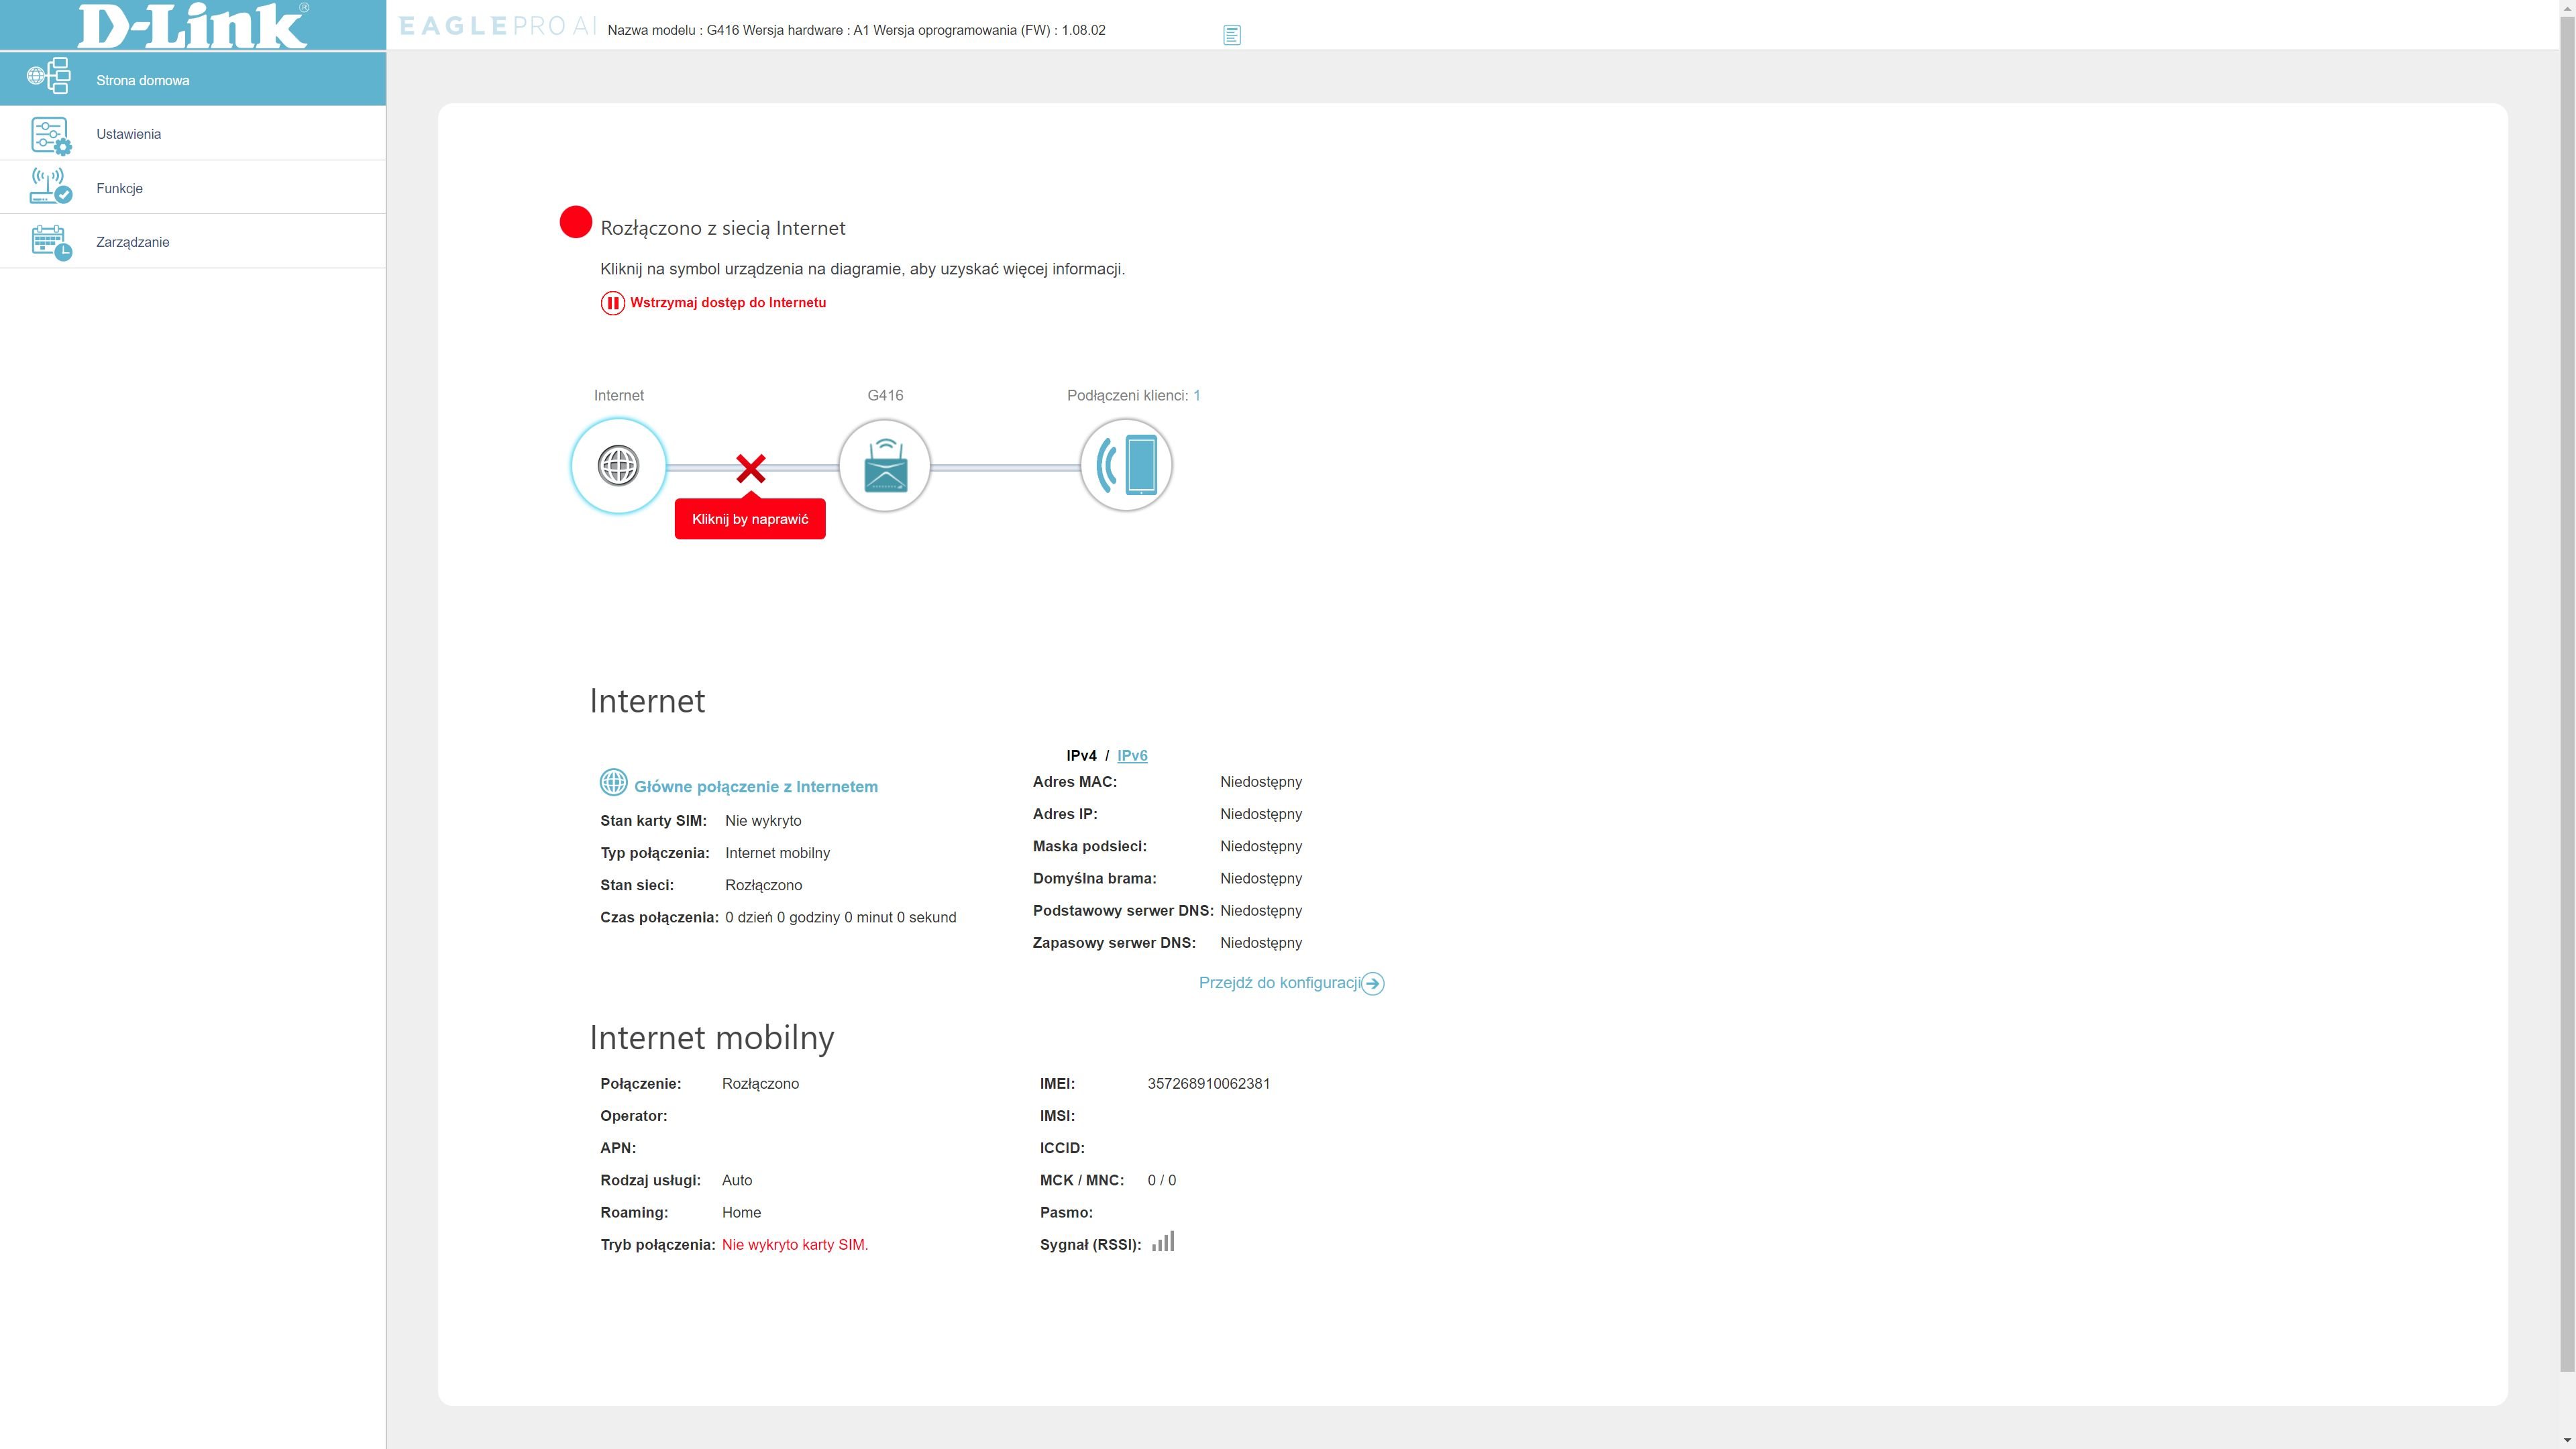Click the red X connection error mark
Screen dimensions: 2576x1449
(x=751, y=468)
